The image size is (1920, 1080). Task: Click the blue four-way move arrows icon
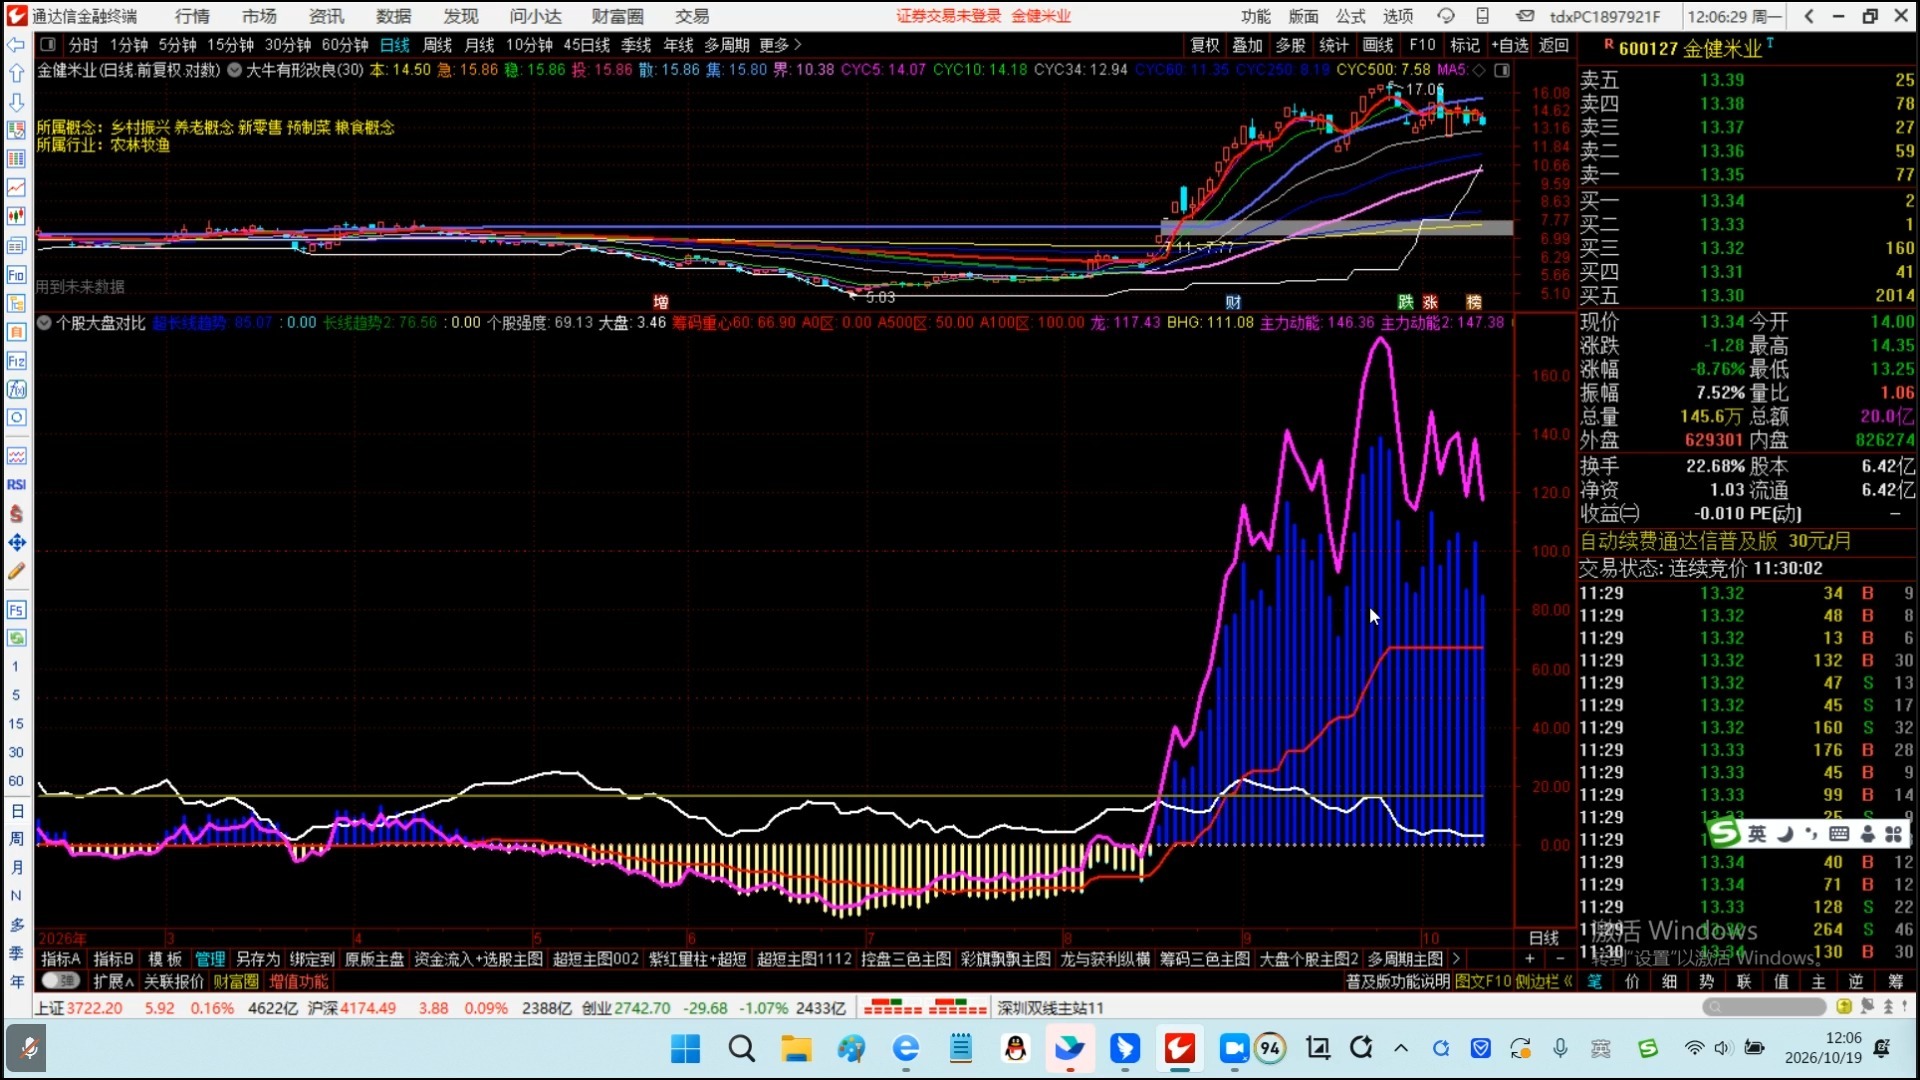point(16,542)
